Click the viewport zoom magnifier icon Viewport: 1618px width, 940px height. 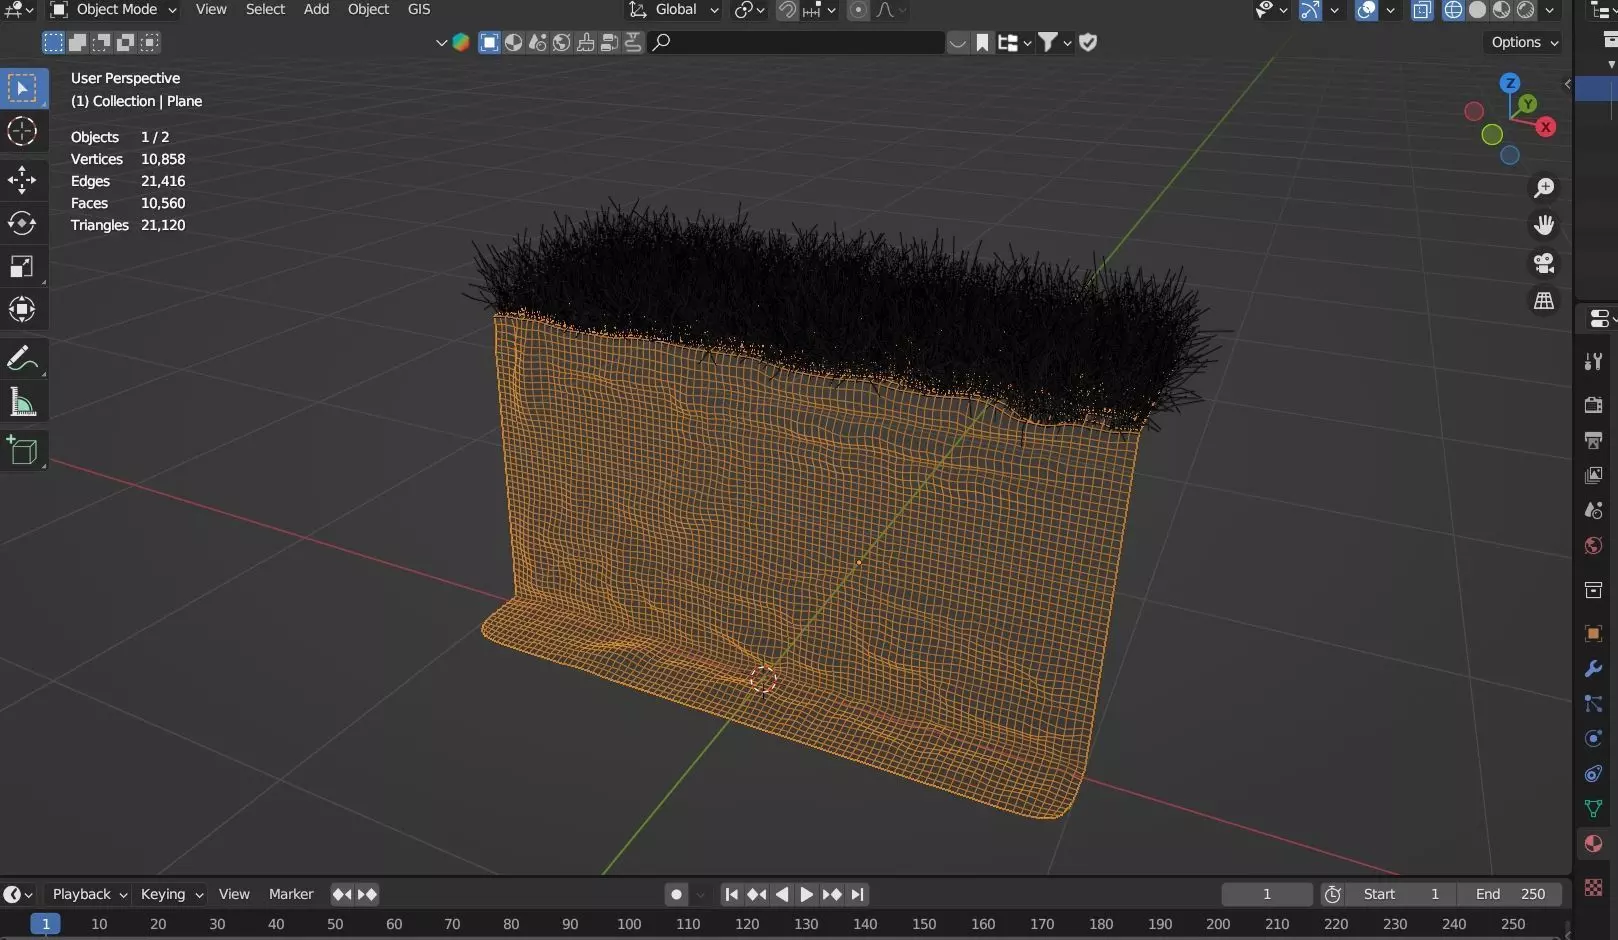pyautogui.click(x=1544, y=188)
